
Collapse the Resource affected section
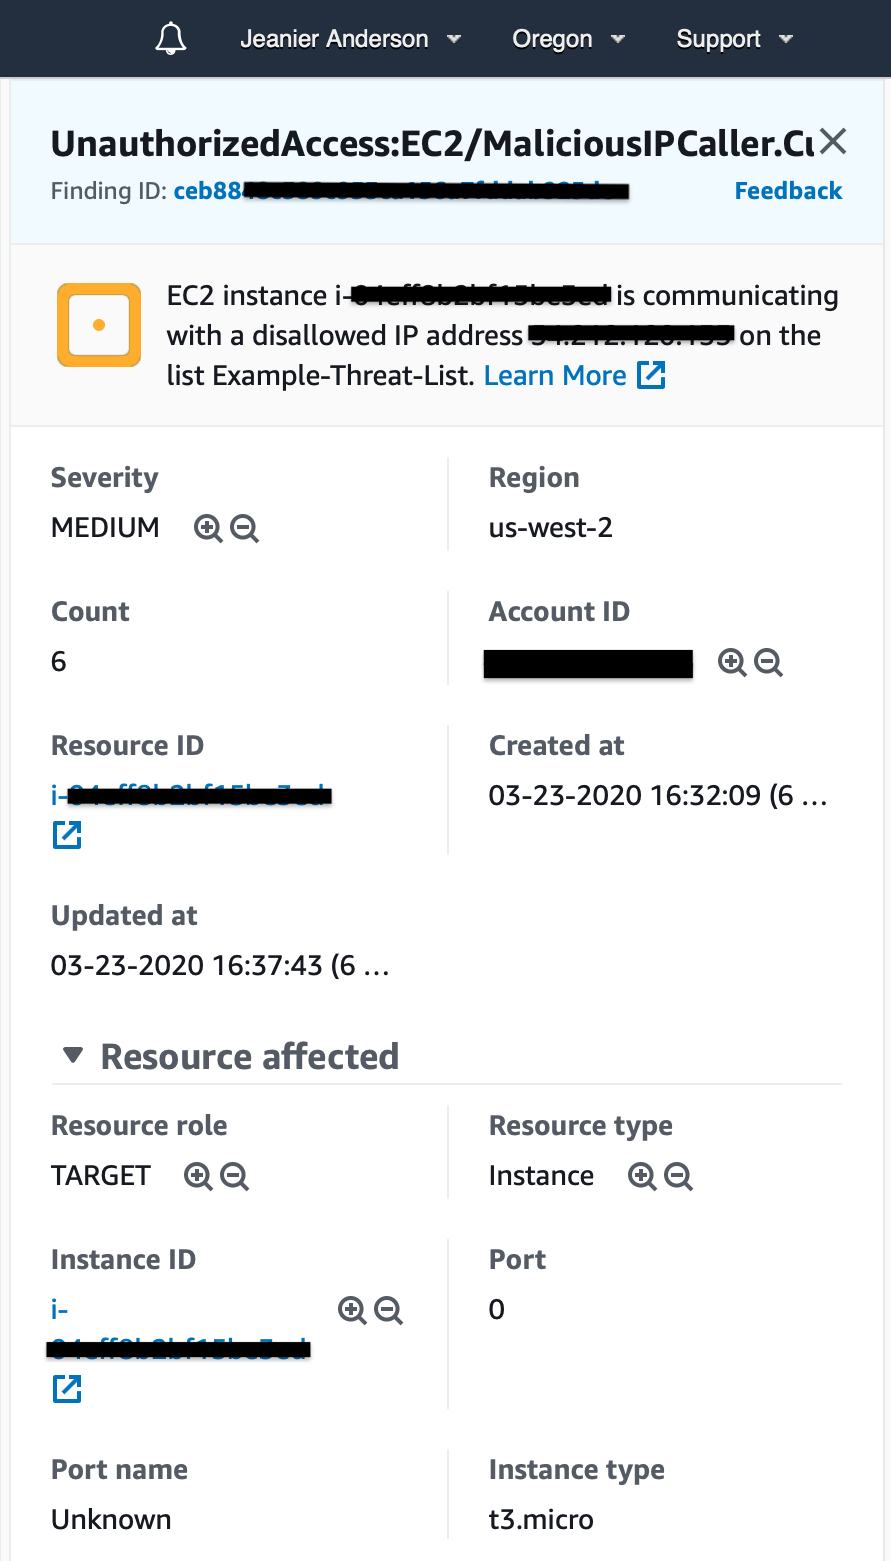point(72,1055)
